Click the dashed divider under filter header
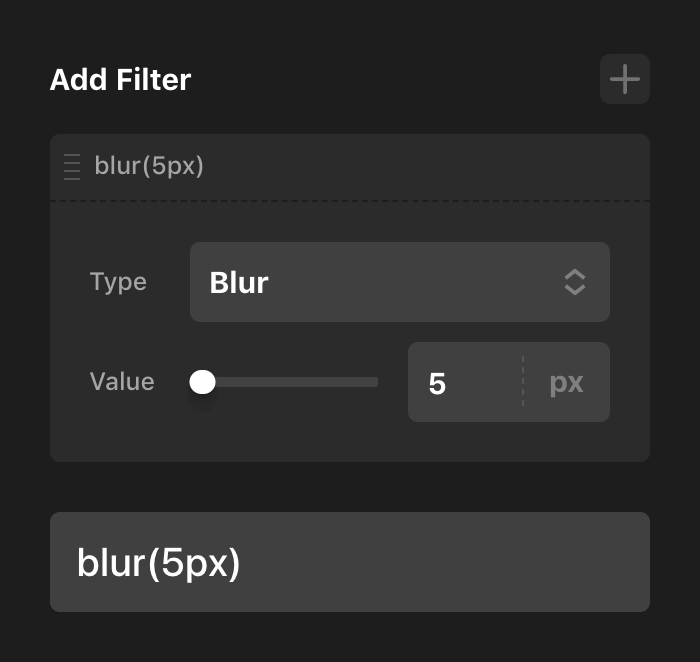The image size is (700, 662). click(350, 201)
